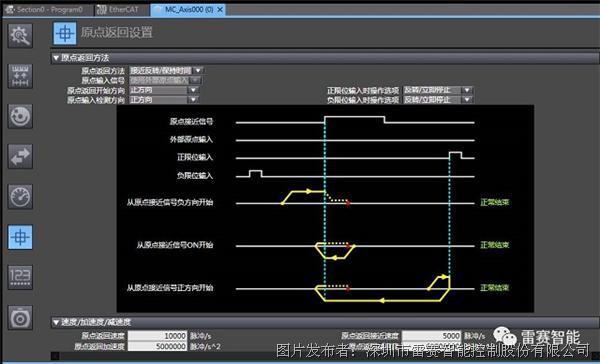Click the 原点返回加速度 field showing 5000000

point(158,346)
